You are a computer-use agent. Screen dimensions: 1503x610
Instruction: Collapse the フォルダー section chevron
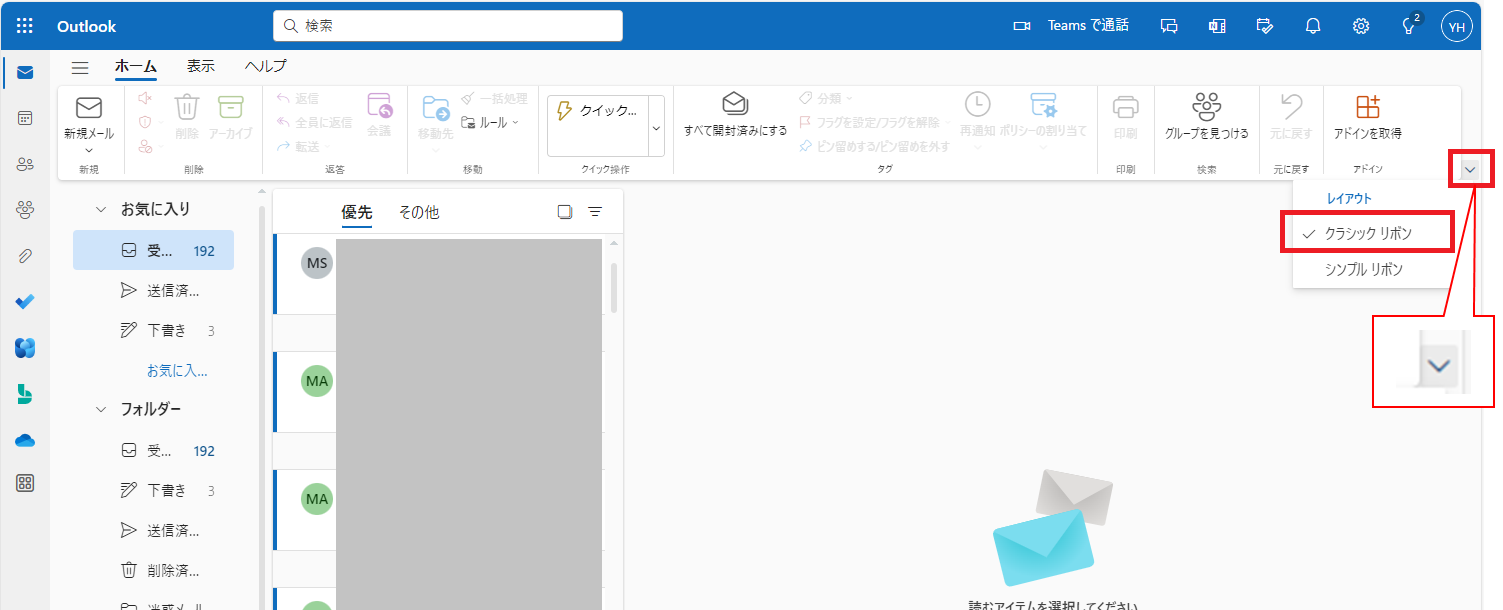tap(100, 409)
